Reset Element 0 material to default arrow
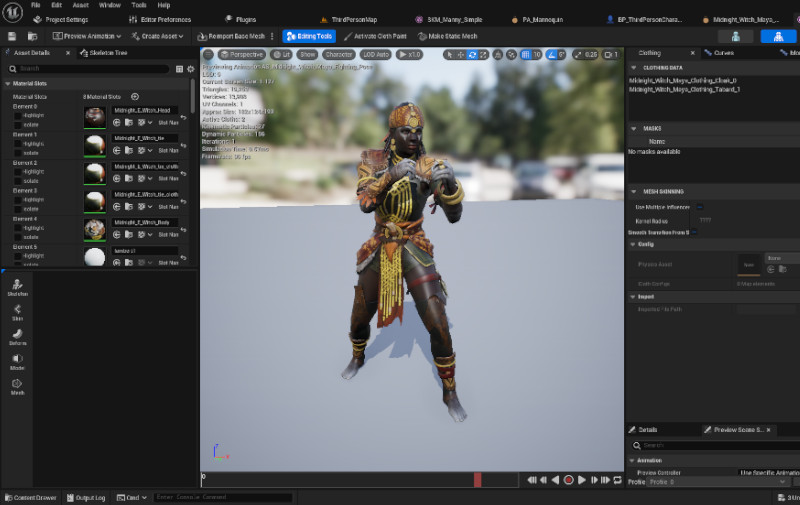800x505 pixels. tap(183, 118)
